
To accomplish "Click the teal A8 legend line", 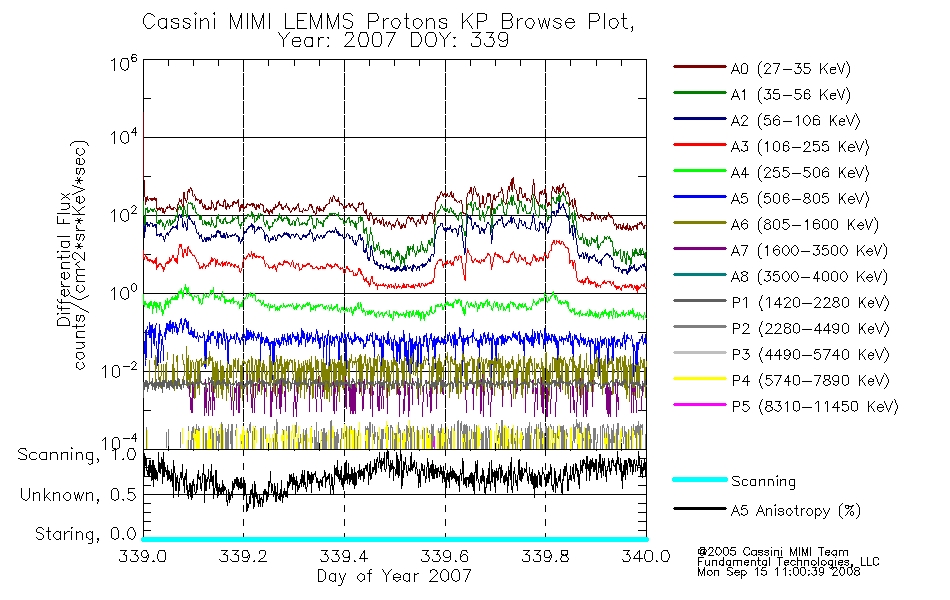I will point(699,275).
